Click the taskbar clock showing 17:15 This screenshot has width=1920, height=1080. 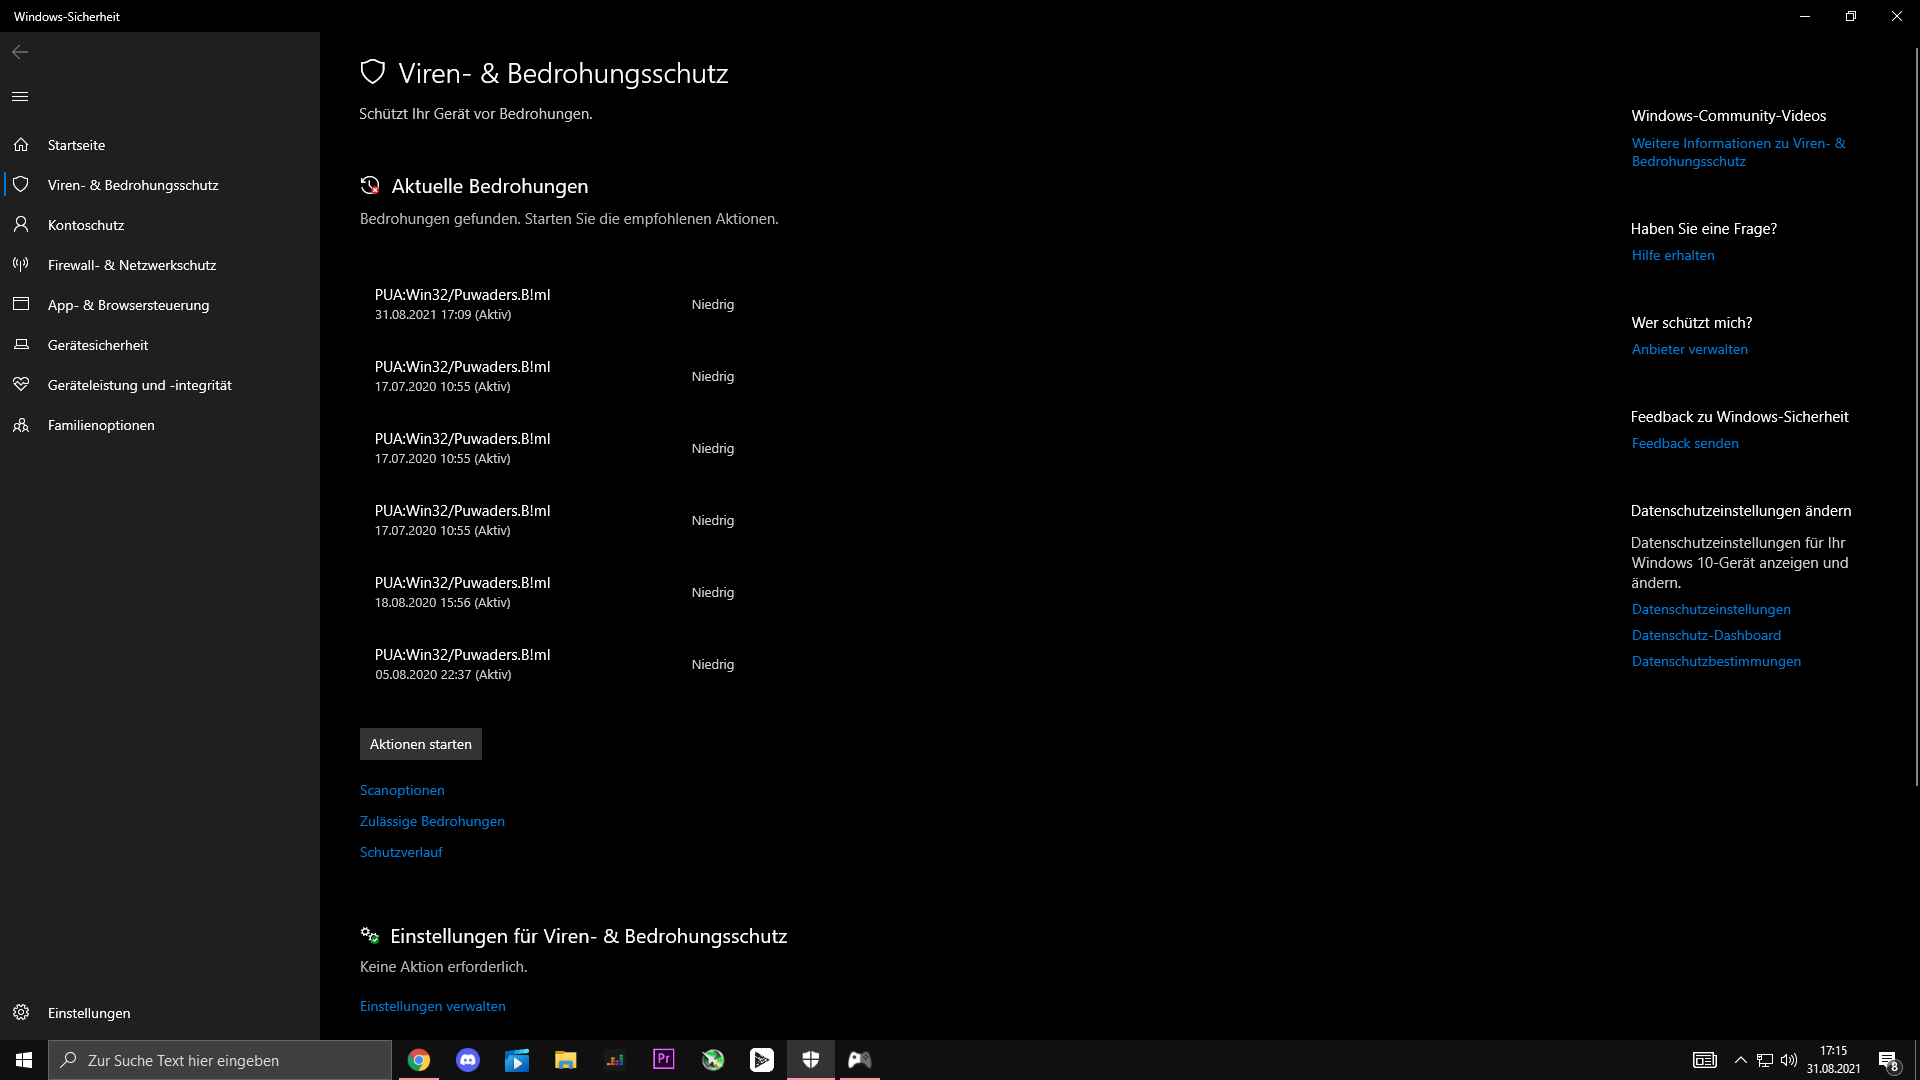click(x=1833, y=1060)
